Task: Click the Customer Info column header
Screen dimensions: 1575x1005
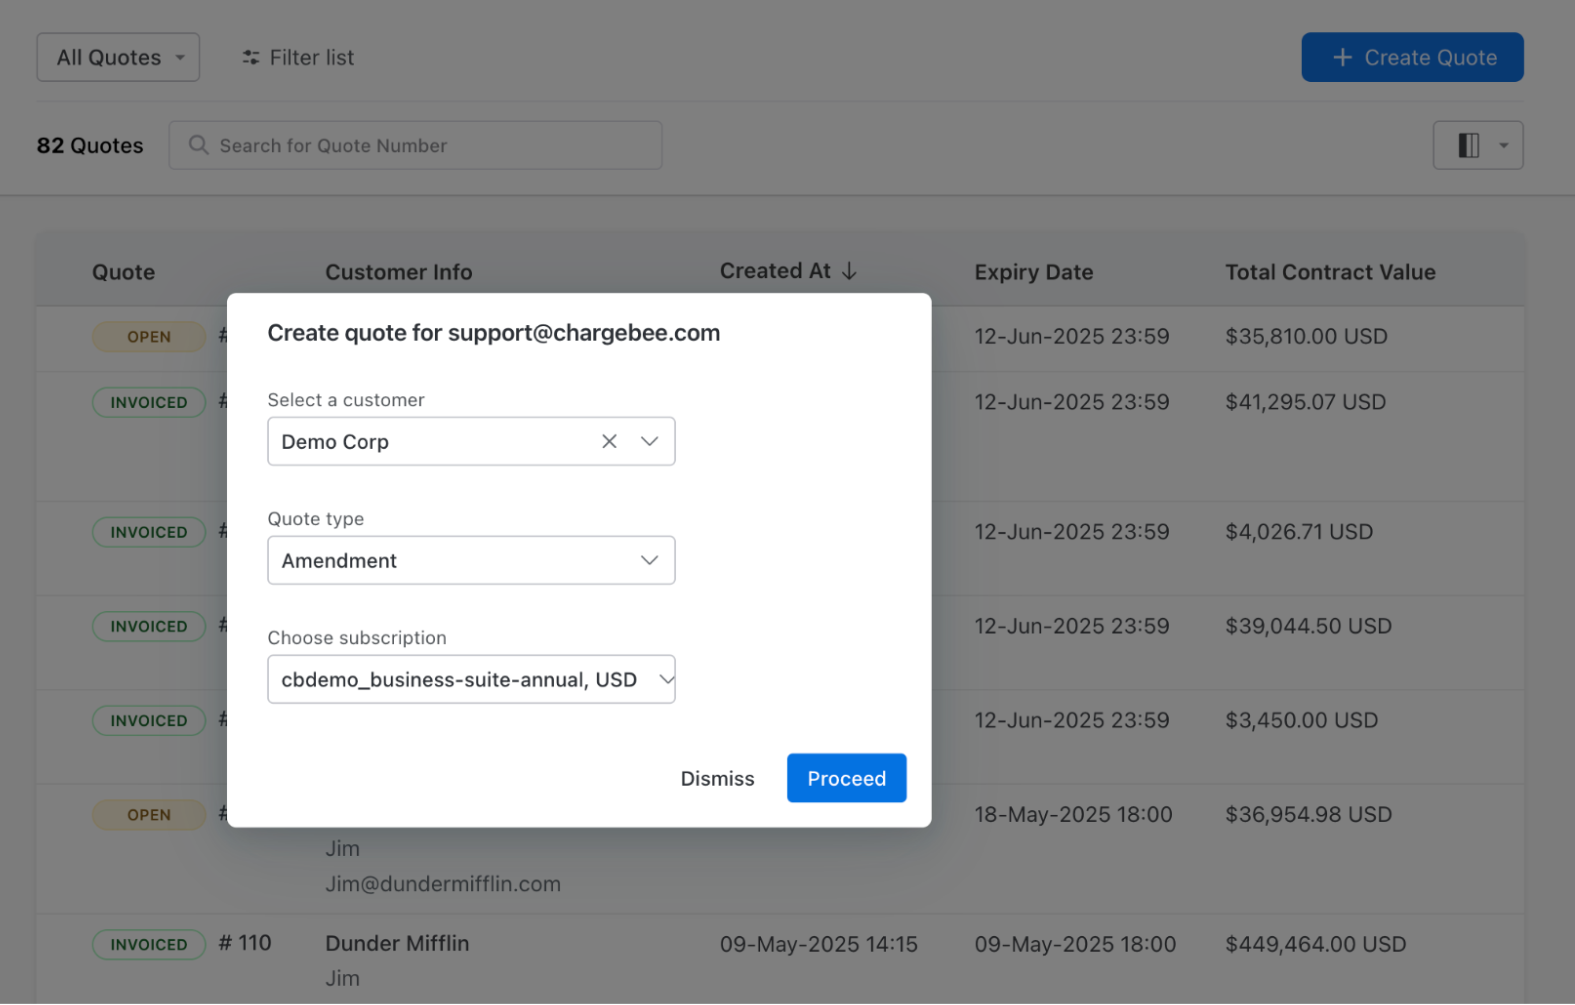Action: pos(398,272)
